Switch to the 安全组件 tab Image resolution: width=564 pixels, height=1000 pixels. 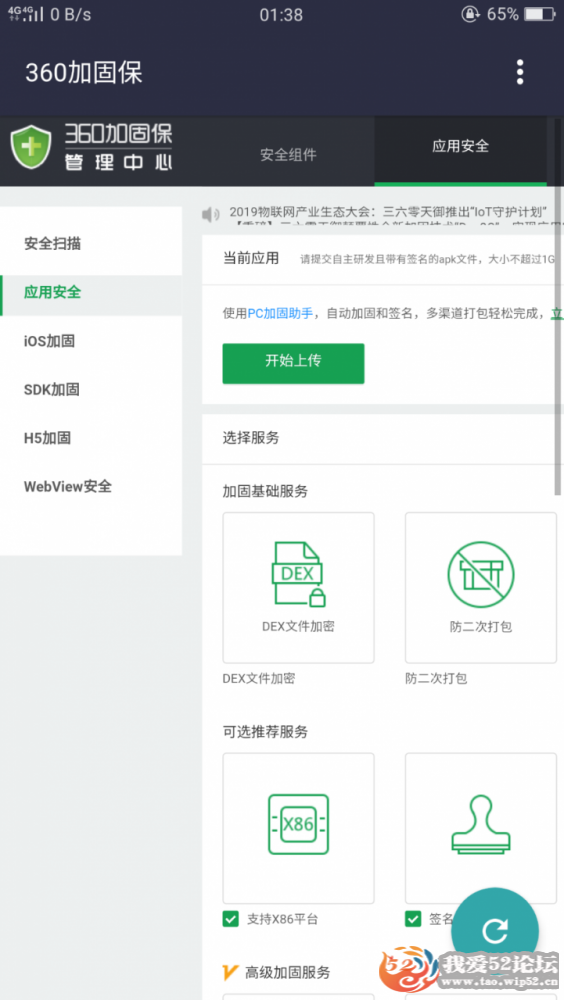(288, 154)
